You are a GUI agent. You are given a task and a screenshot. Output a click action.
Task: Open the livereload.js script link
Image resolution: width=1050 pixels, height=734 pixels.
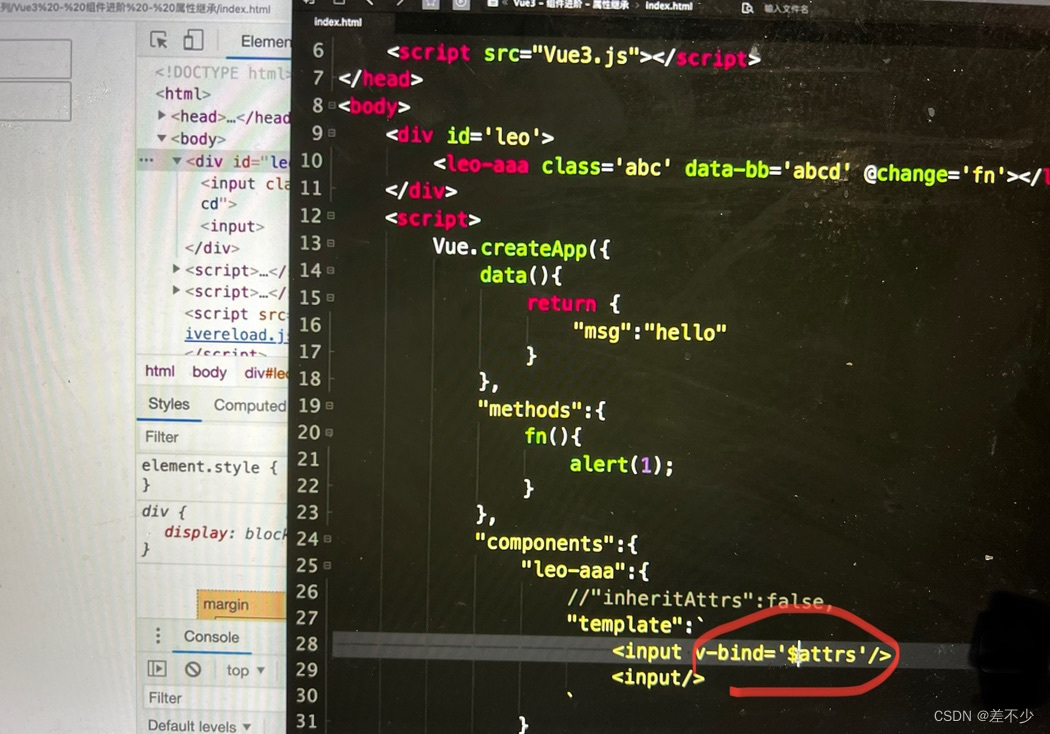coord(236,334)
